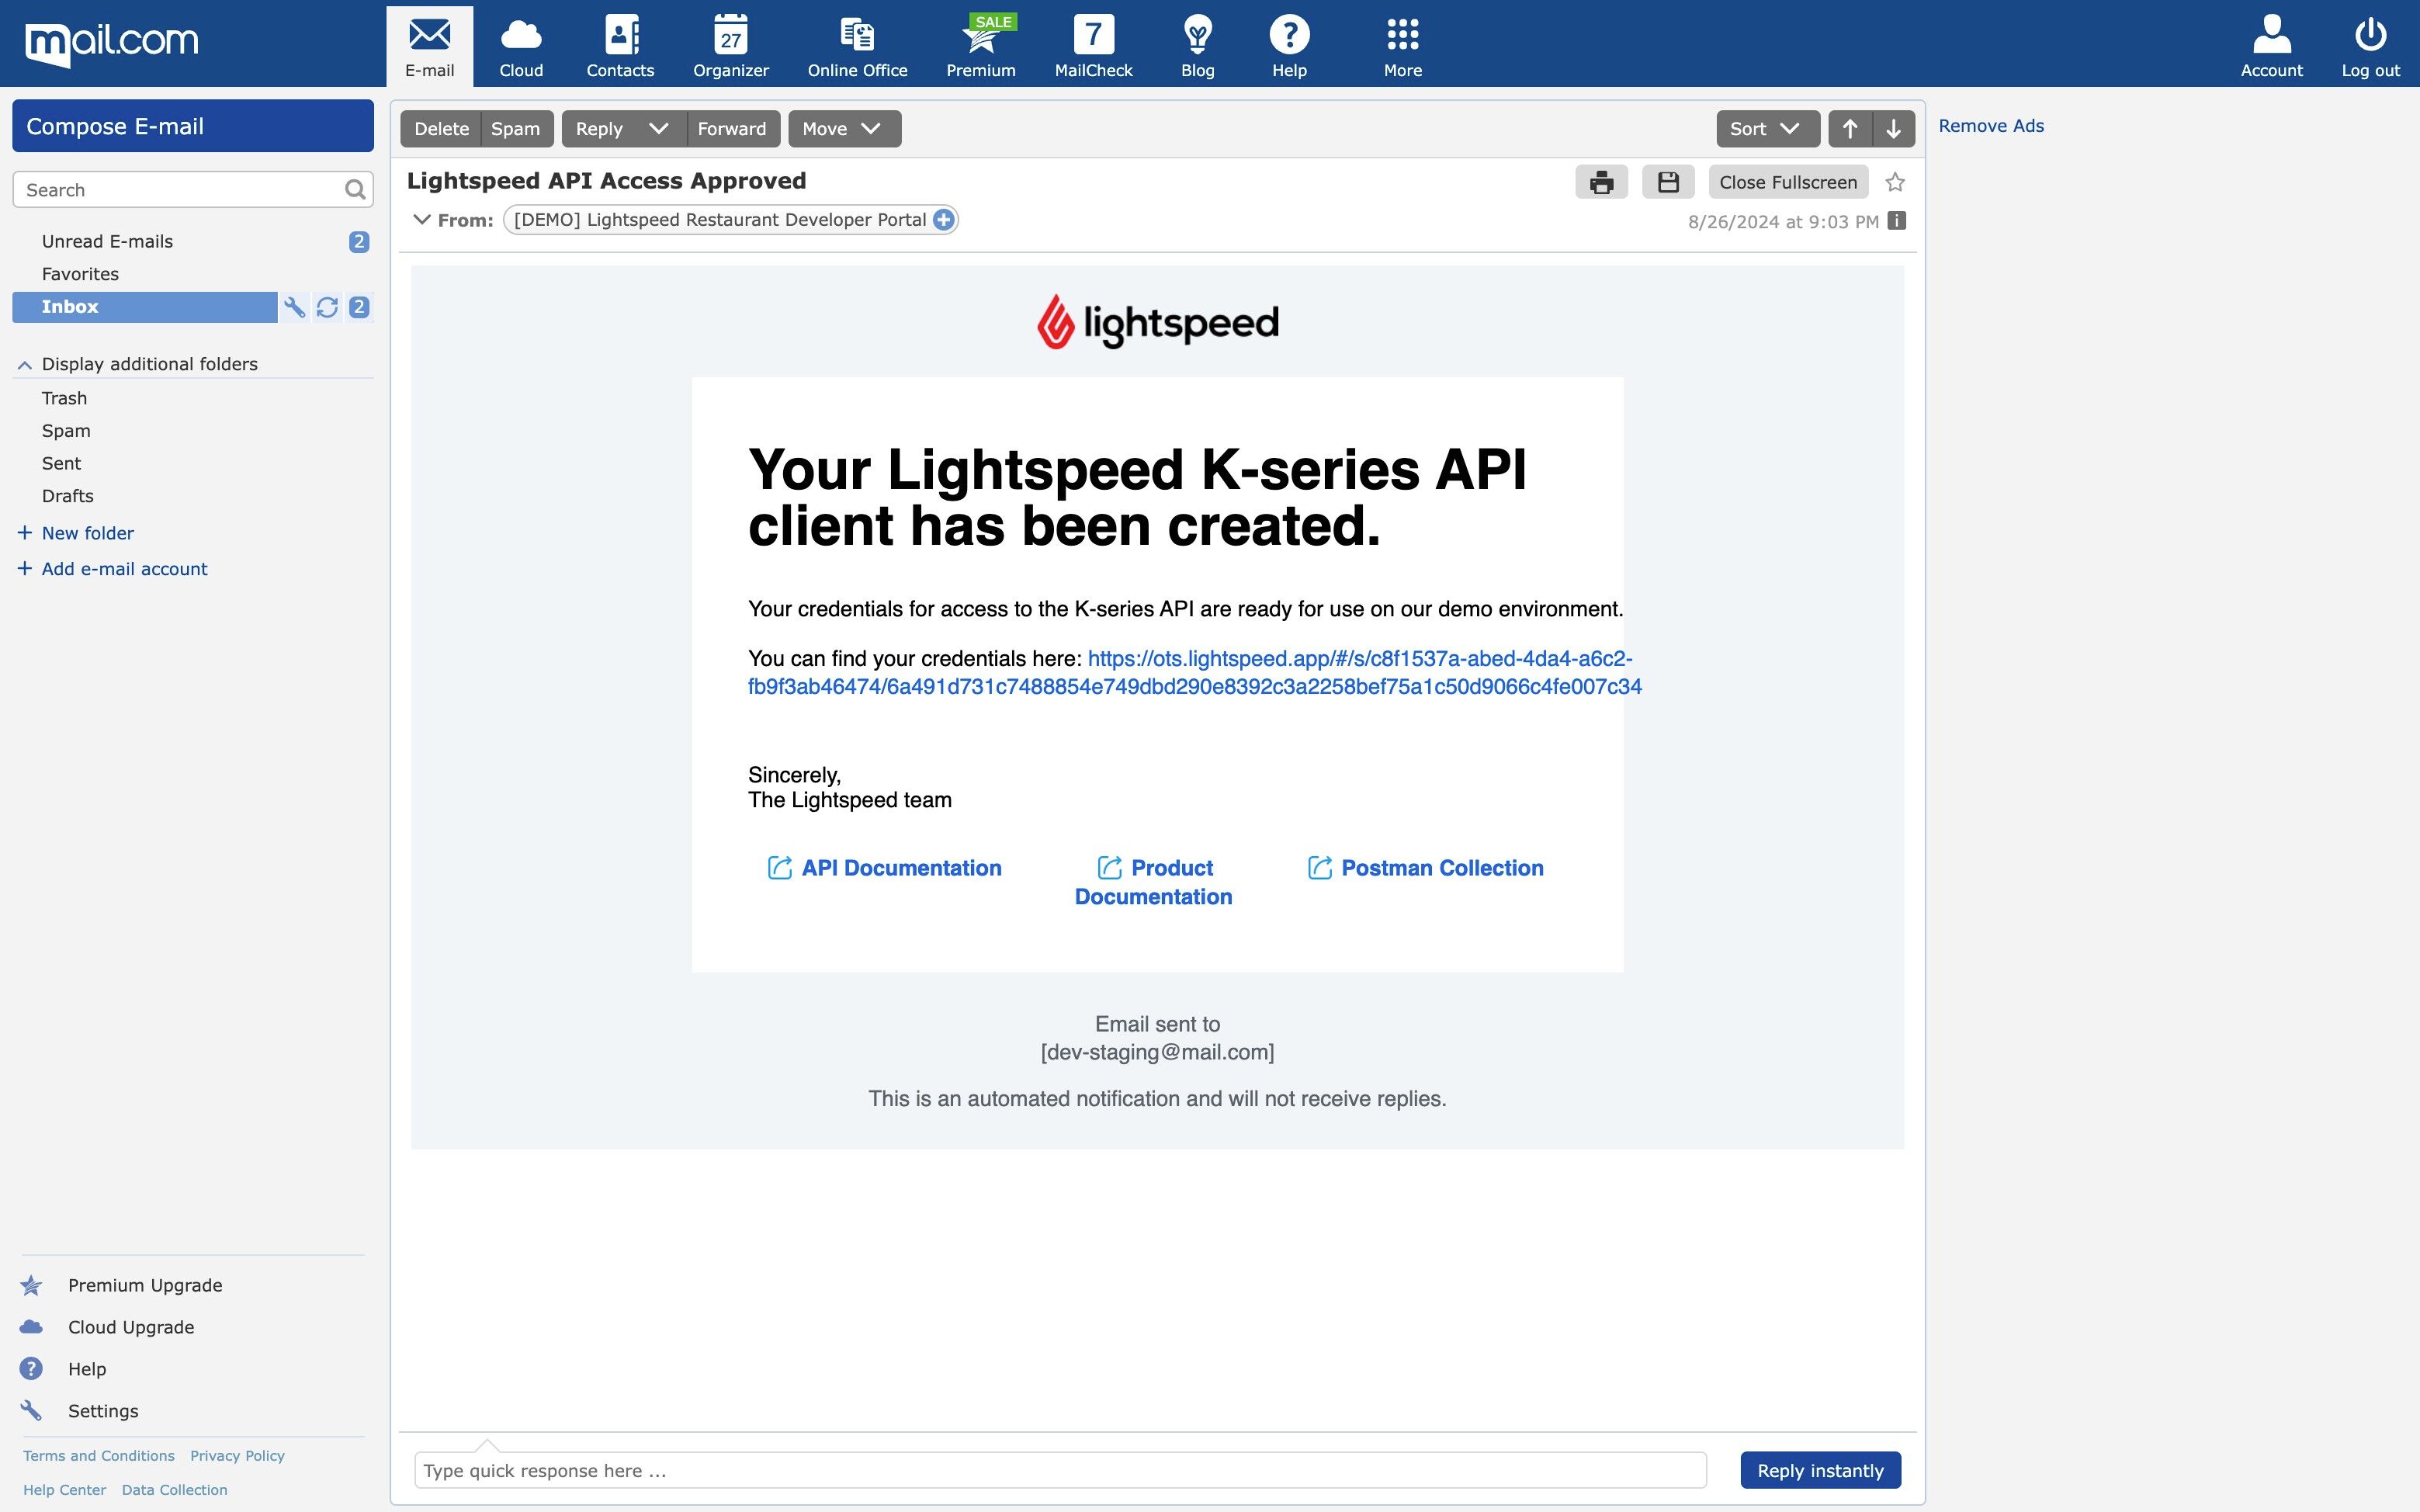Open Inbox folder settings wrench
Screen dimensions: 2420x1512
click(x=294, y=307)
